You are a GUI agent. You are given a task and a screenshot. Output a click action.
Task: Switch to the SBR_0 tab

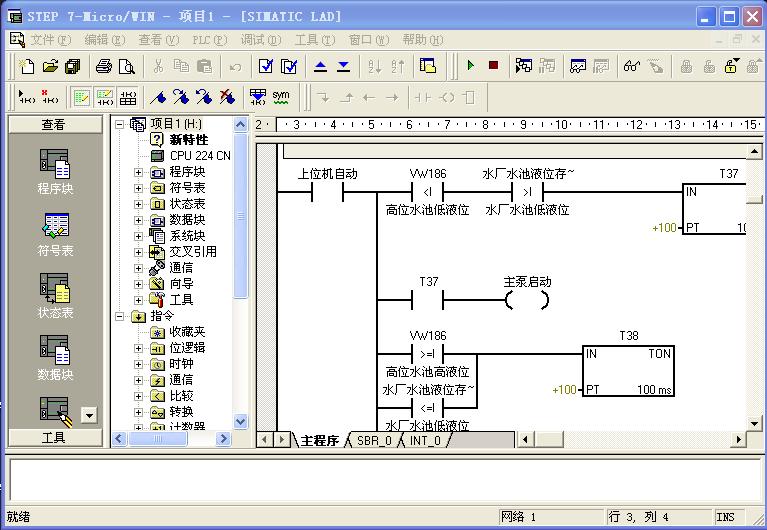pyautogui.click(x=374, y=440)
